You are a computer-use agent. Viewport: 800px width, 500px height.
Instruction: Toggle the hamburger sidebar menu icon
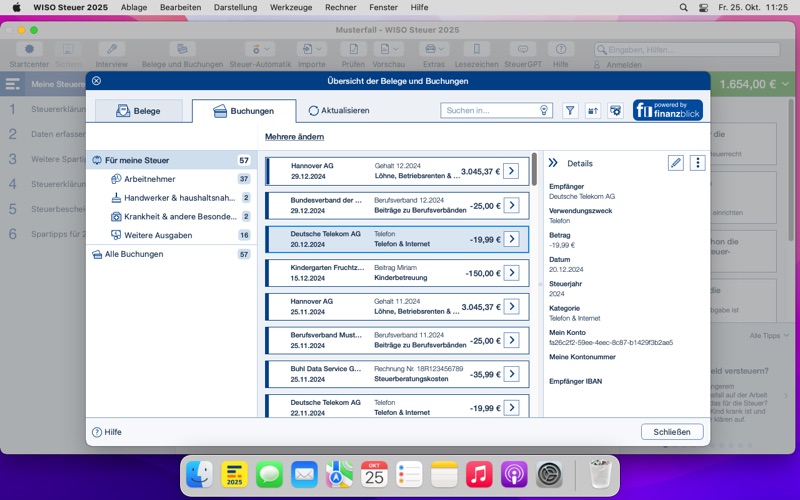12,84
